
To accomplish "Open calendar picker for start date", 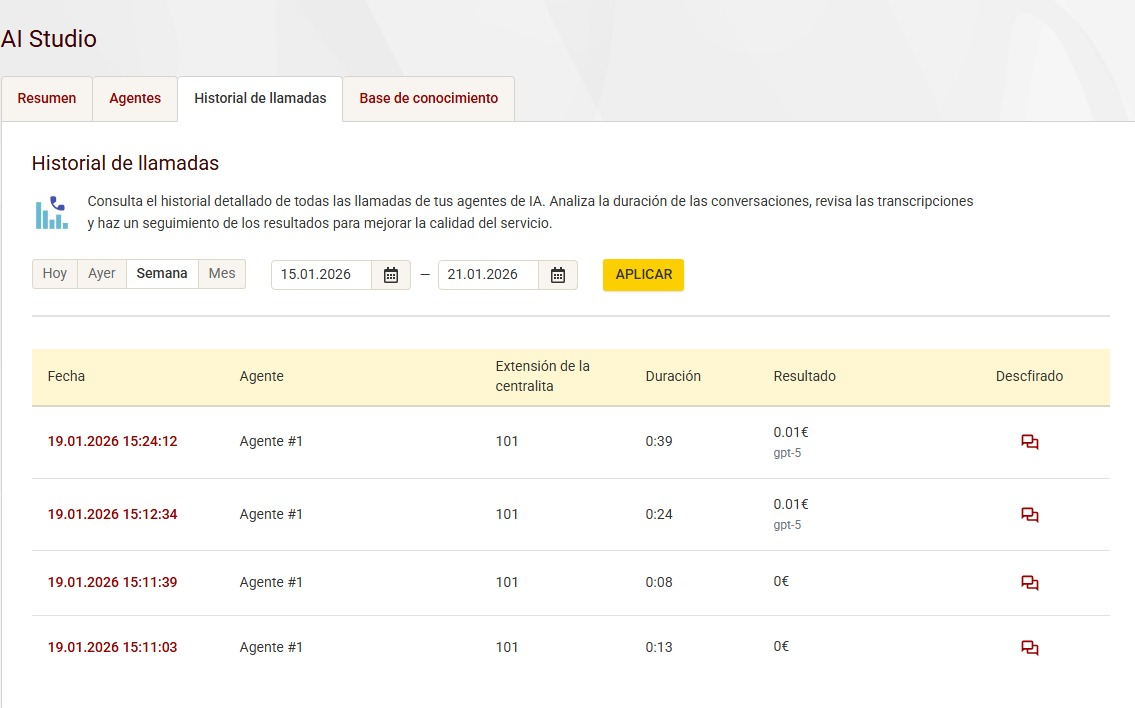I will point(391,275).
